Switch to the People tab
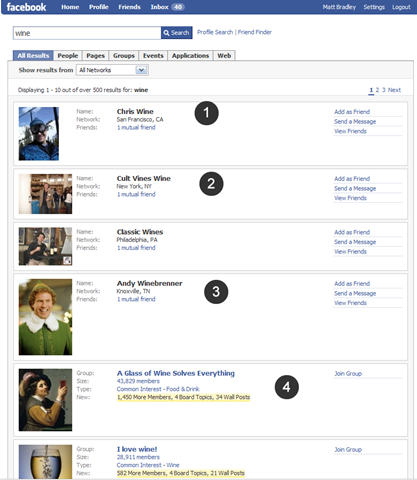417x480 pixels. tap(68, 56)
